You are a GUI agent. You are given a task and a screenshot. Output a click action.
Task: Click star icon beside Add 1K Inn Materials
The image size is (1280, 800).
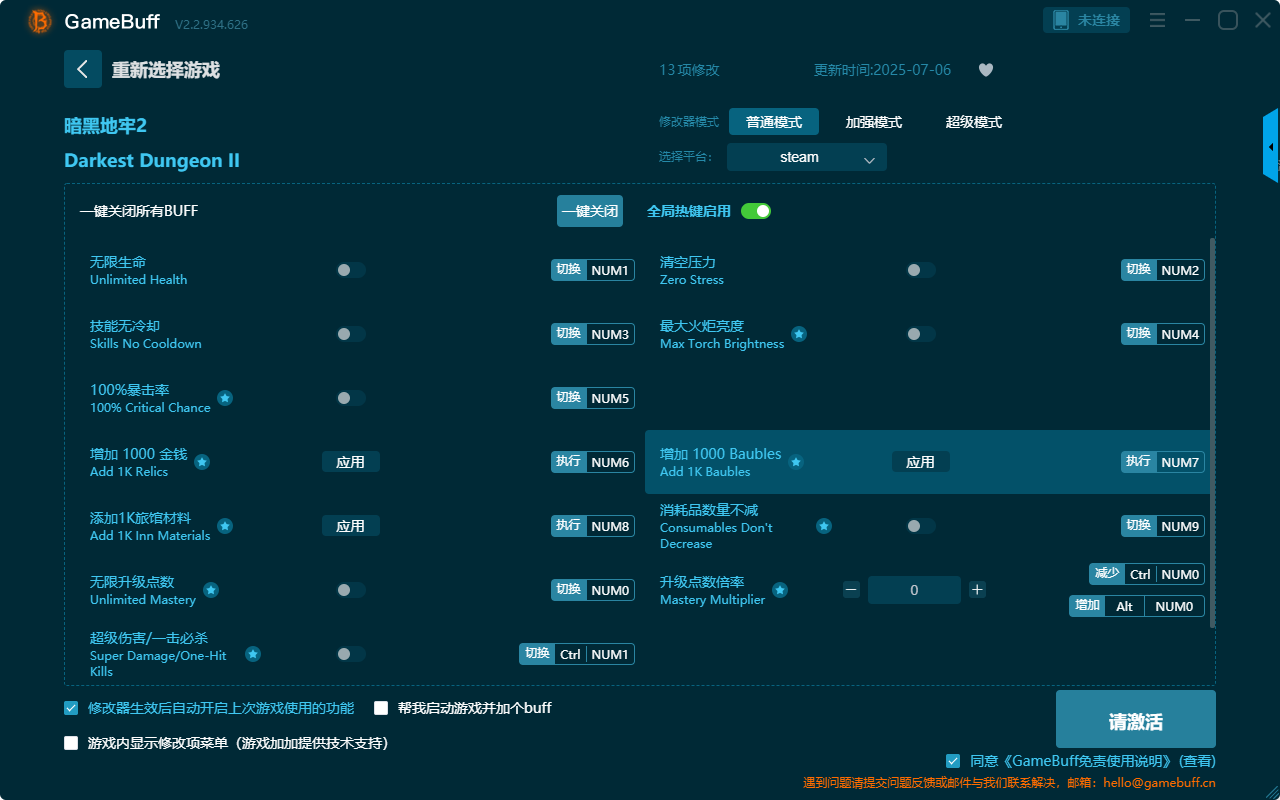[x=225, y=526]
